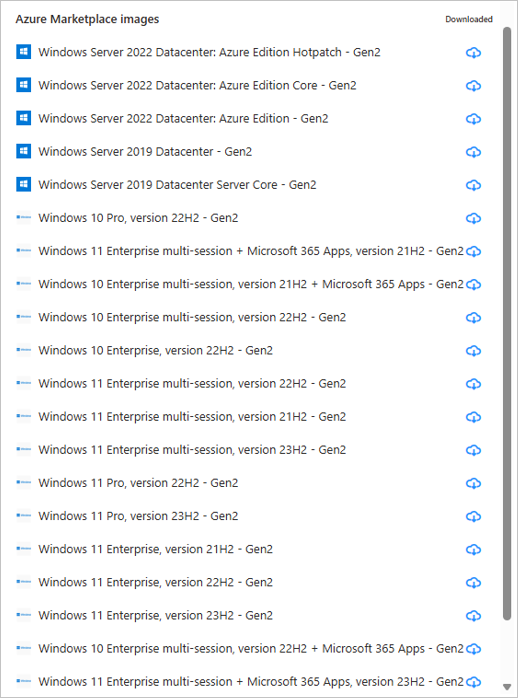The height and width of the screenshot is (698, 518).
Task: Download Windows 11 Pro, version 23H2 image
Action: point(473,516)
